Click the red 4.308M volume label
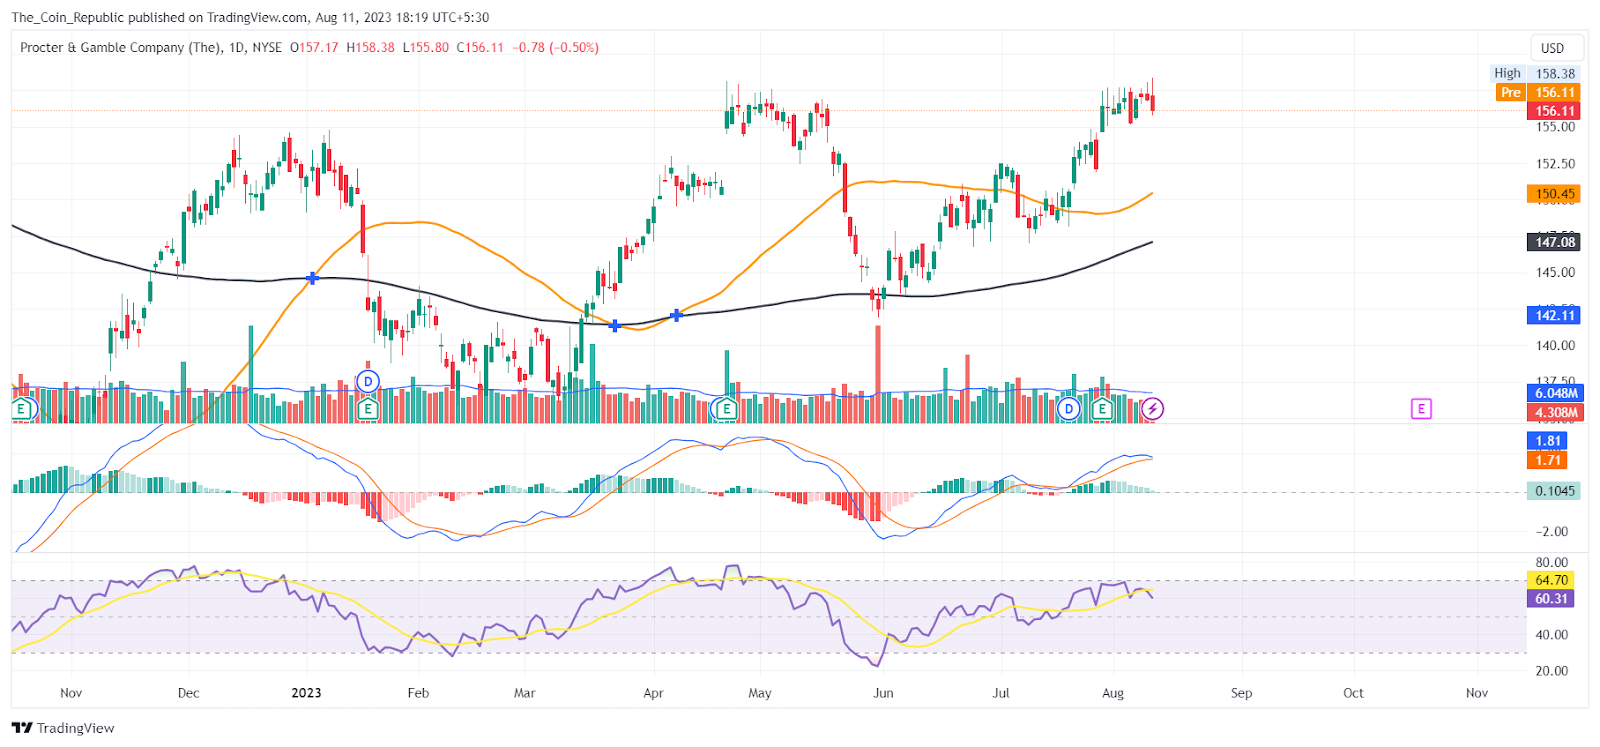Image resolution: width=1600 pixels, height=747 pixels. click(1555, 412)
